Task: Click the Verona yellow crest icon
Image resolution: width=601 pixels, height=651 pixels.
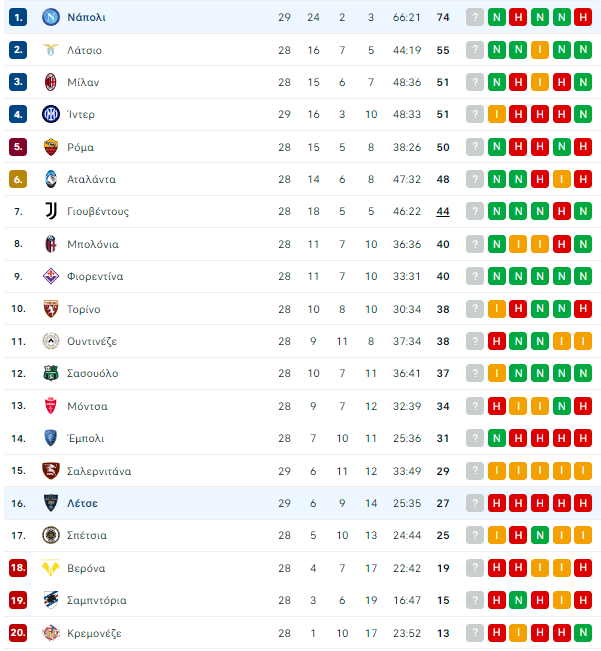Action: click(51, 568)
